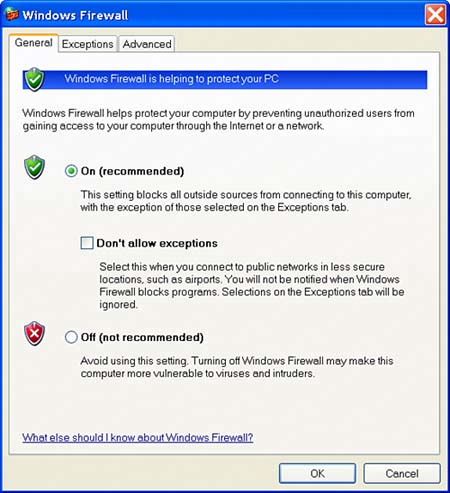Click the Don't allow exceptions label

[157, 243]
